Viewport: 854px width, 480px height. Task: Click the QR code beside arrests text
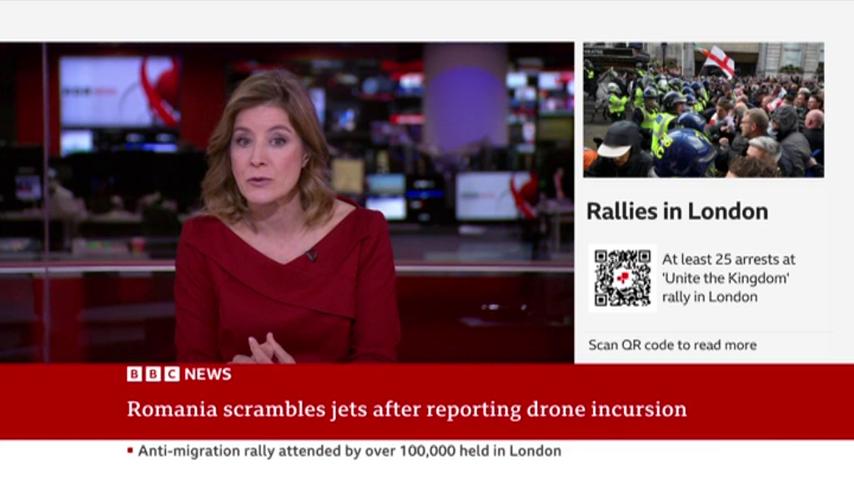pos(623,278)
